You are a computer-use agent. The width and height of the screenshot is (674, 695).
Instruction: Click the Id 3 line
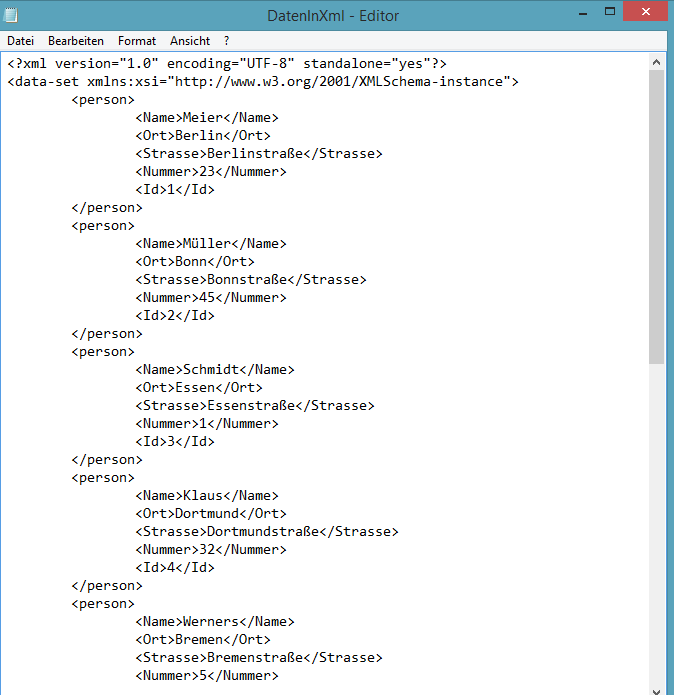click(x=175, y=441)
